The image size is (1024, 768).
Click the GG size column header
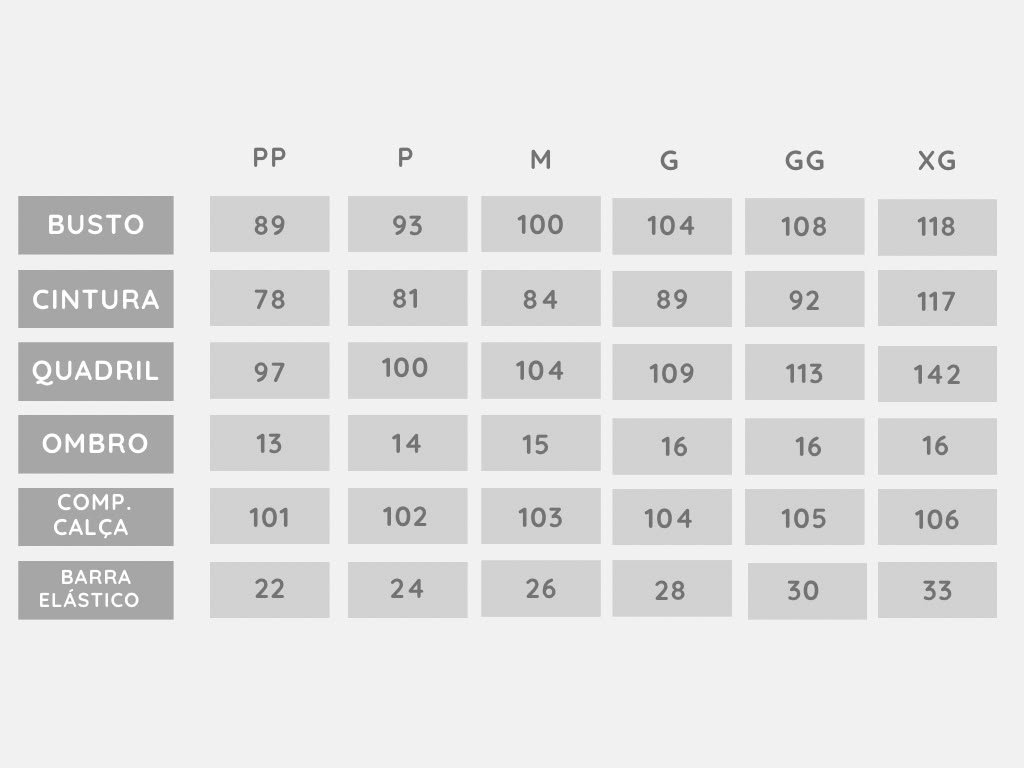(805, 161)
